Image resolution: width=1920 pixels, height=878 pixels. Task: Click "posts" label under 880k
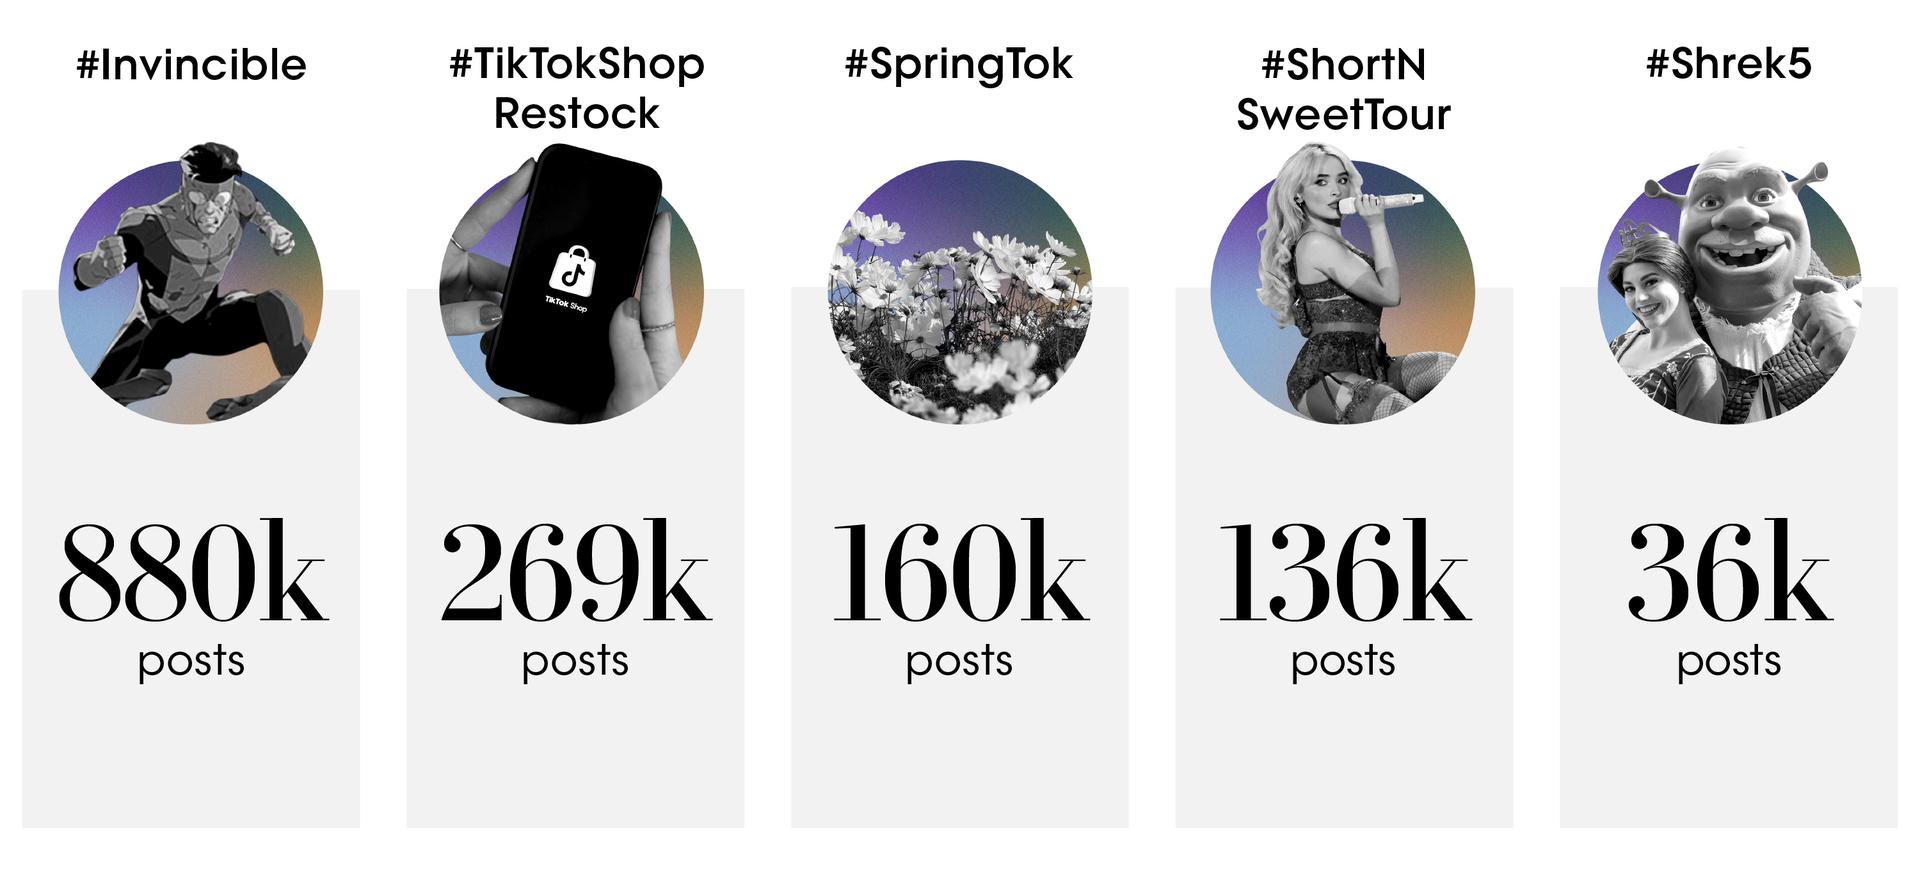click(x=191, y=662)
